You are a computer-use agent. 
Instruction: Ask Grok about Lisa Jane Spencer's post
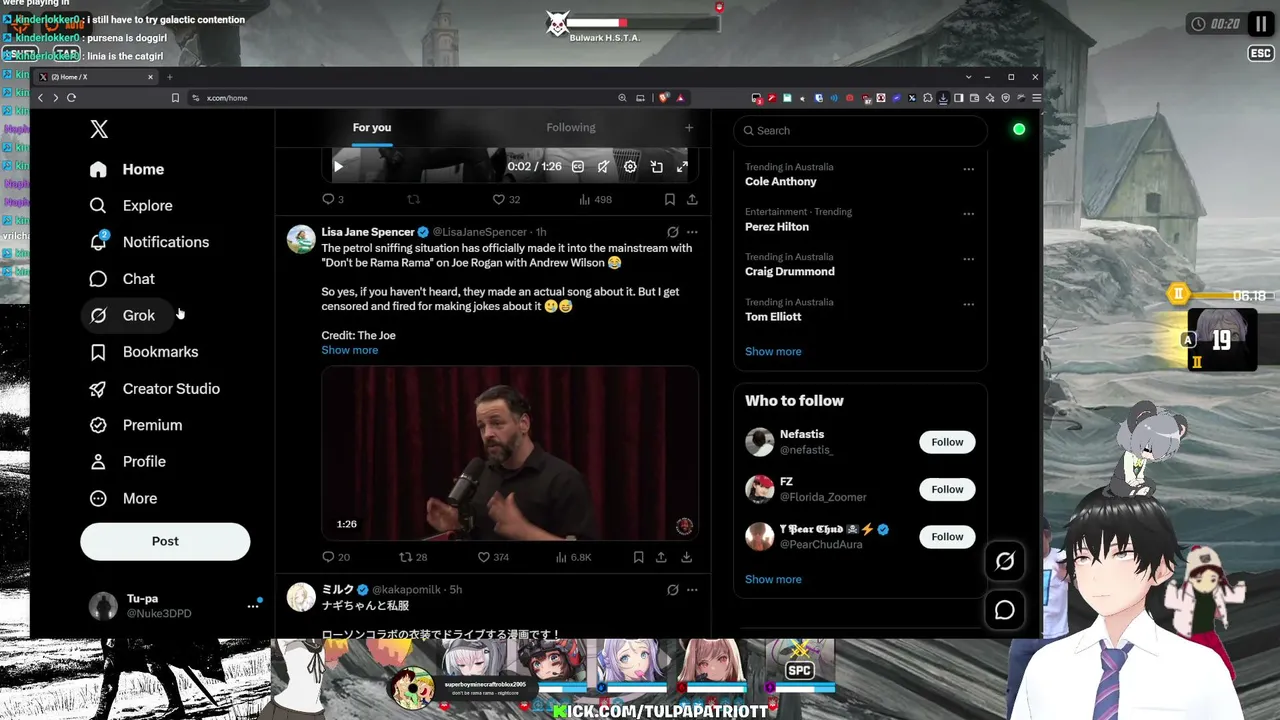(x=673, y=232)
